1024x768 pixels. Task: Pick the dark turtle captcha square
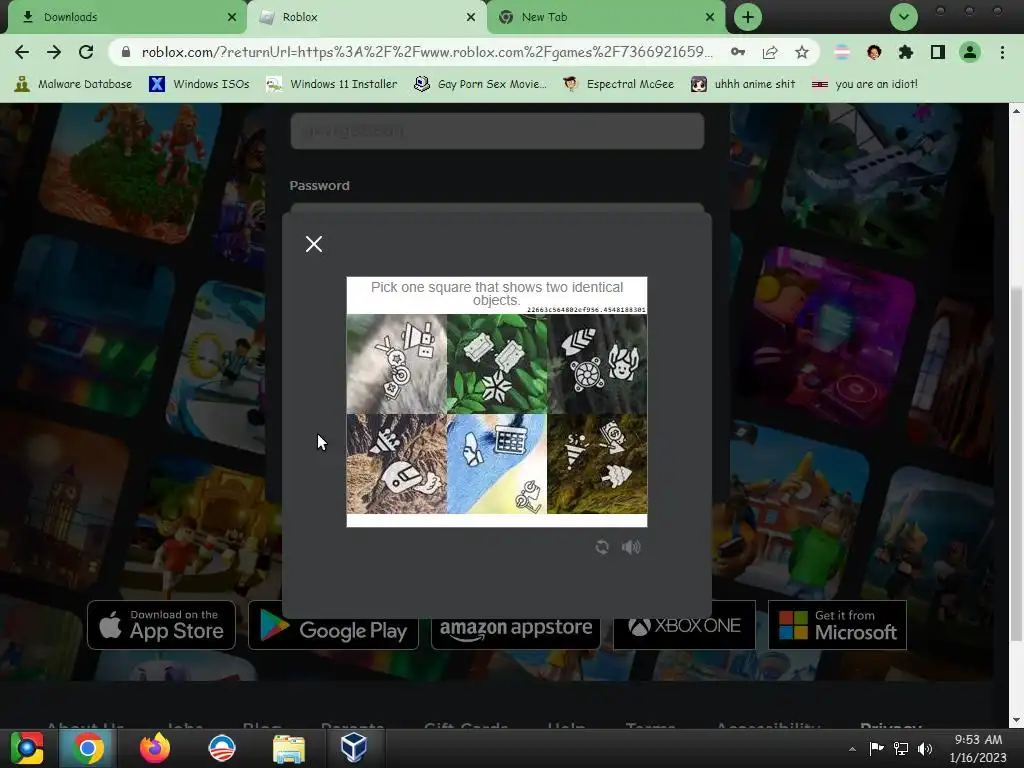tap(598, 364)
